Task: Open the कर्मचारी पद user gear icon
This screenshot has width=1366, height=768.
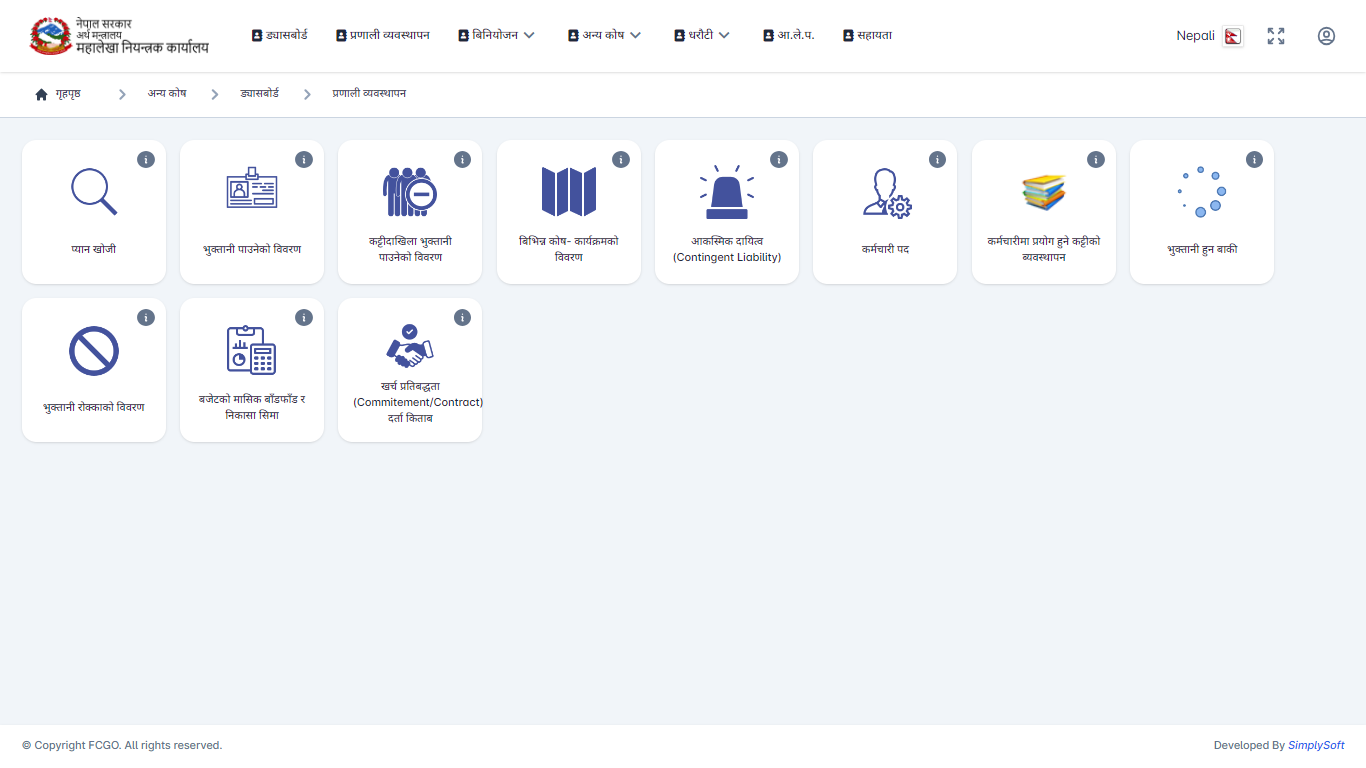Action: pyautogui.click(x=886, y=193)
